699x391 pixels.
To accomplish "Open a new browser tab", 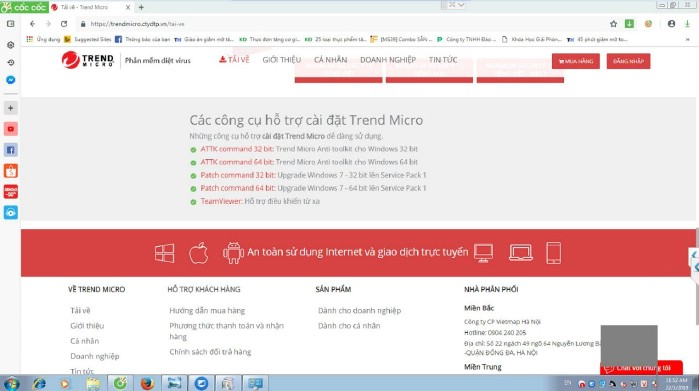I will pos(141,7).
